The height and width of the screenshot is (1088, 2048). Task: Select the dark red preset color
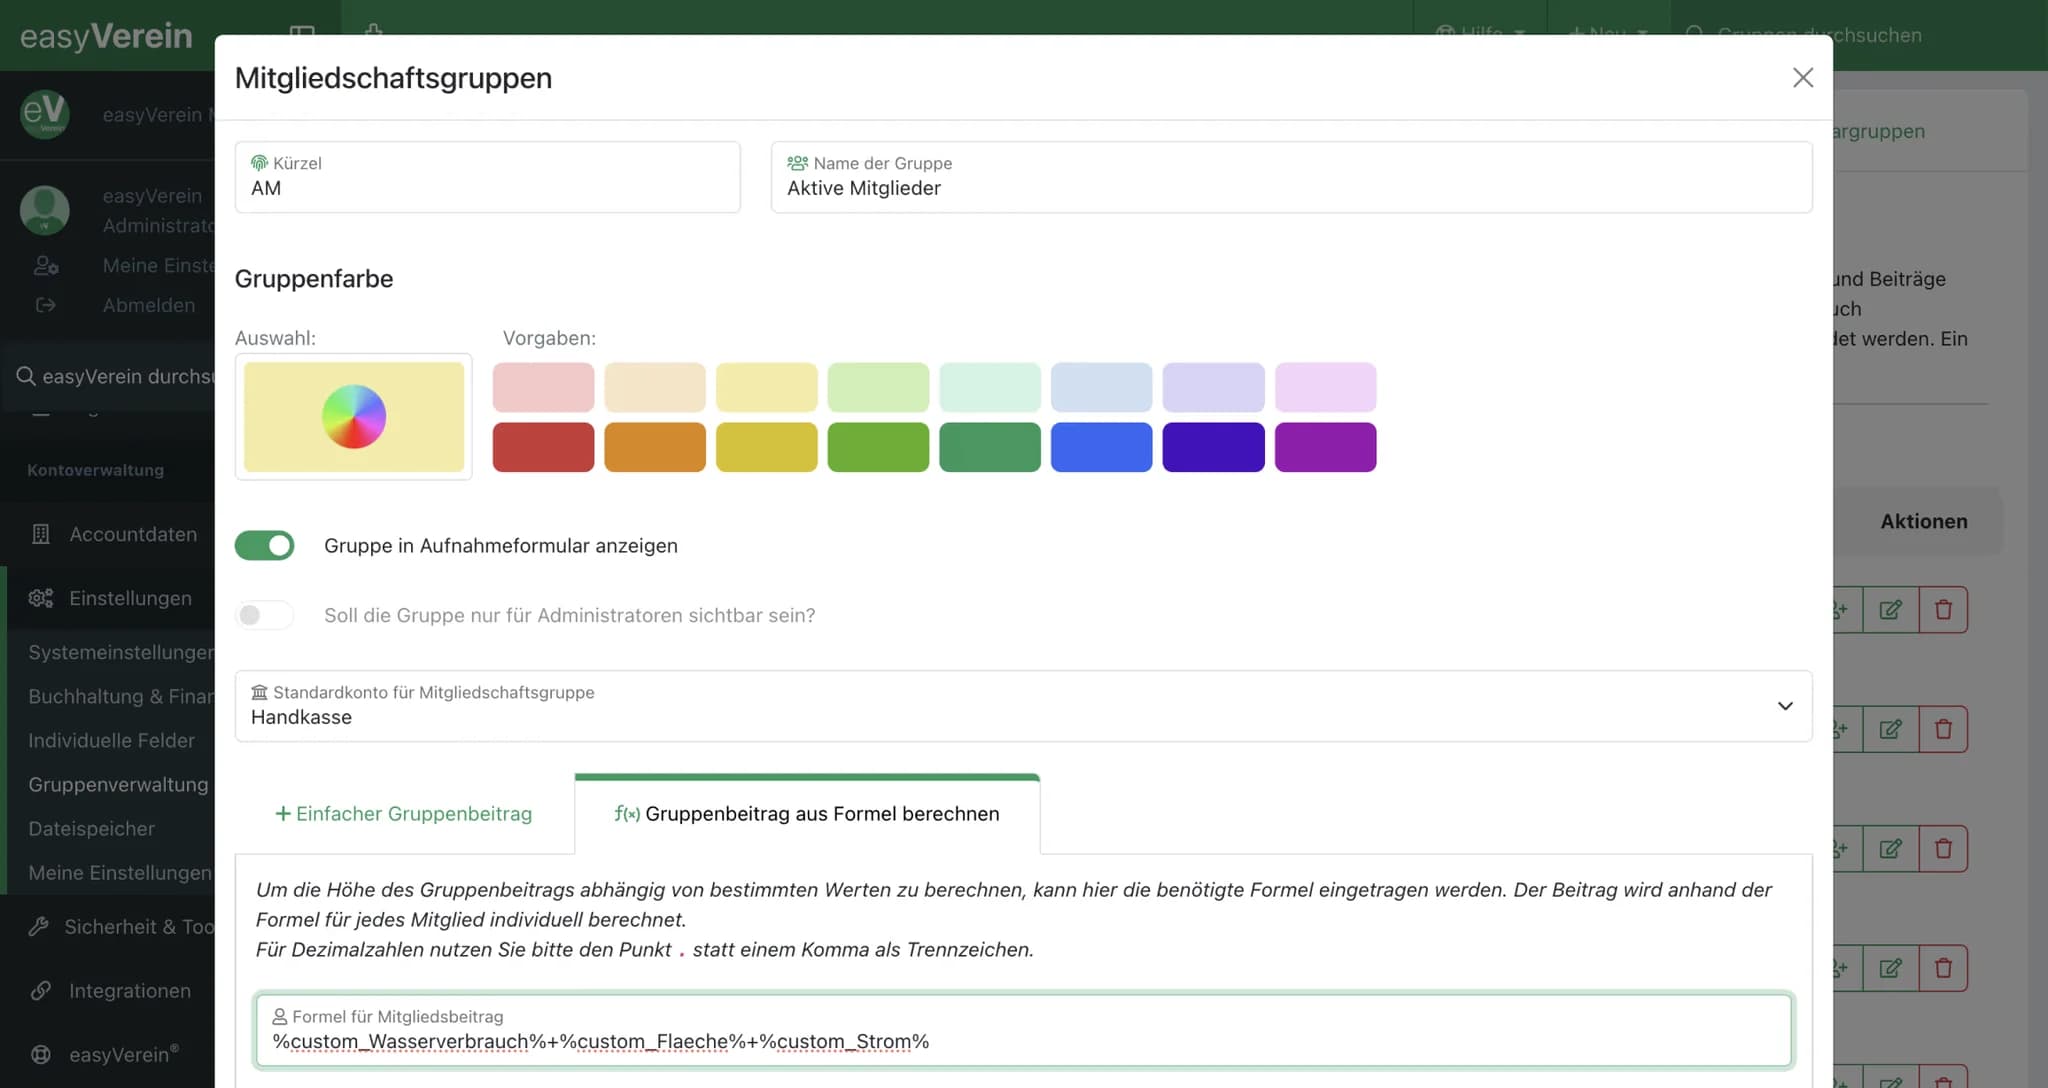click(x=543, y=447)
